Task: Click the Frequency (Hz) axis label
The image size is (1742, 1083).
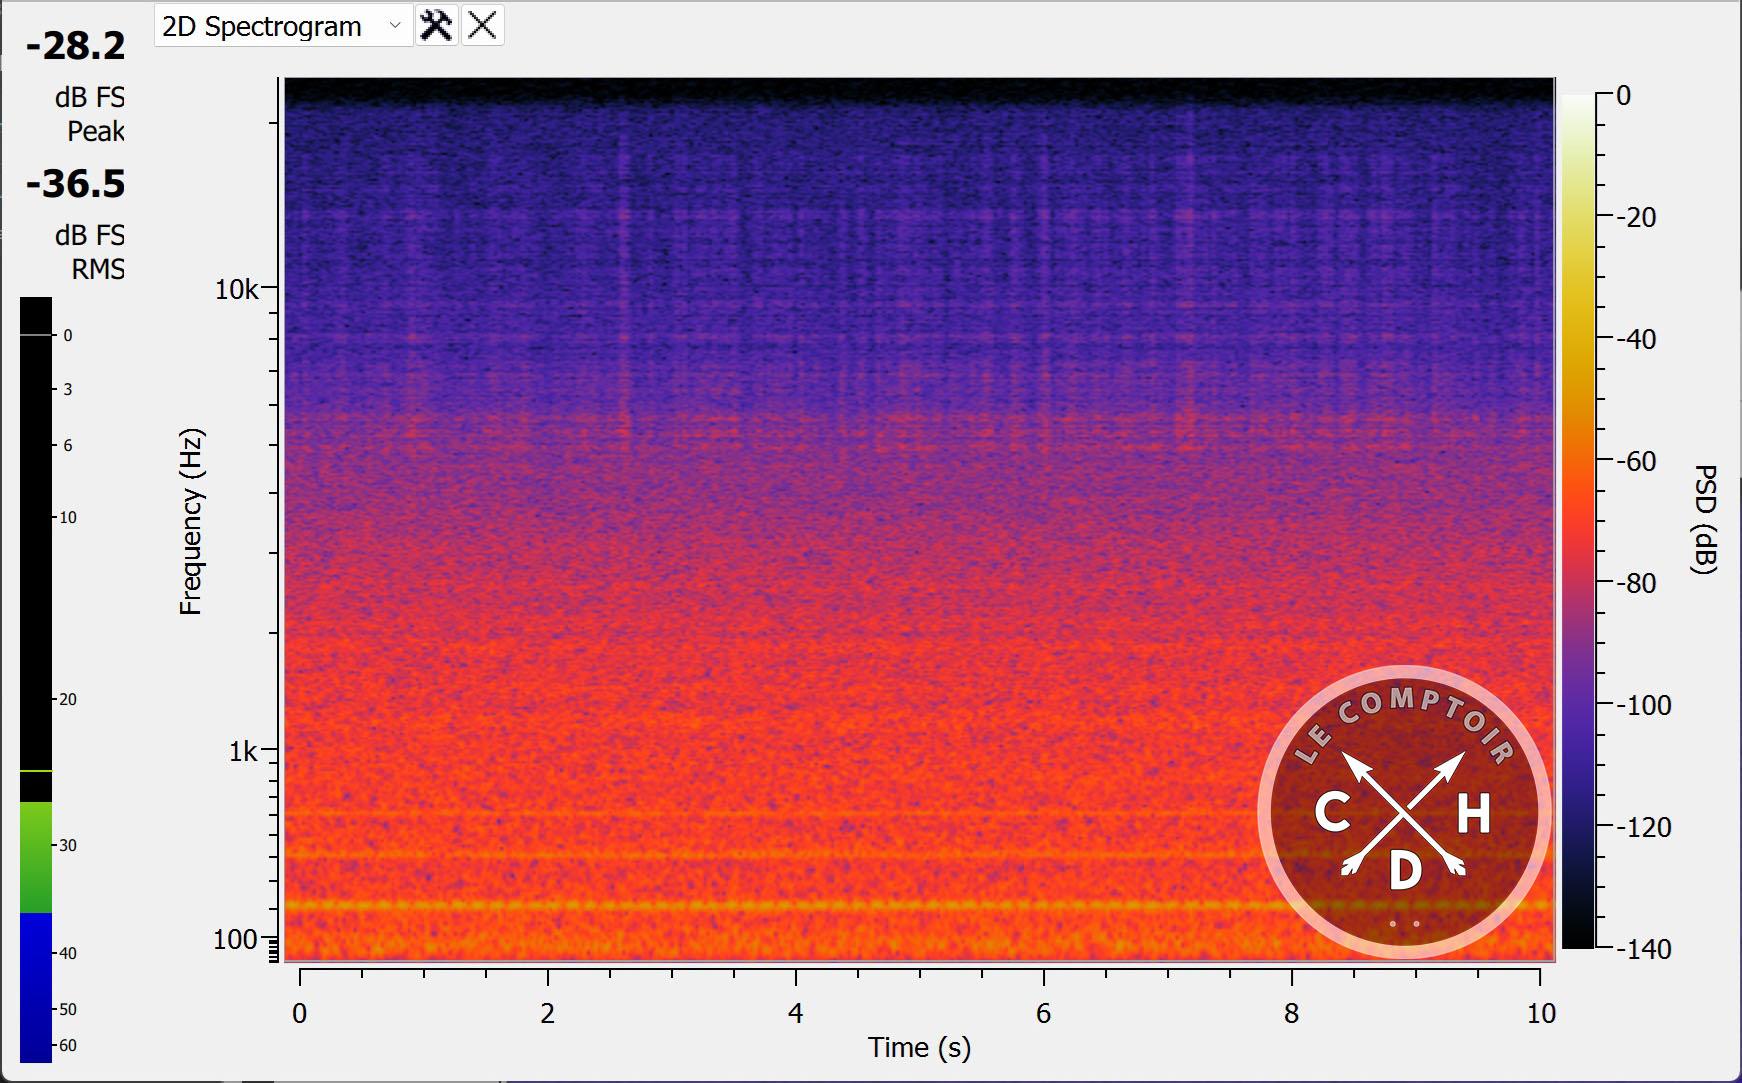Action: pos(191,521)
